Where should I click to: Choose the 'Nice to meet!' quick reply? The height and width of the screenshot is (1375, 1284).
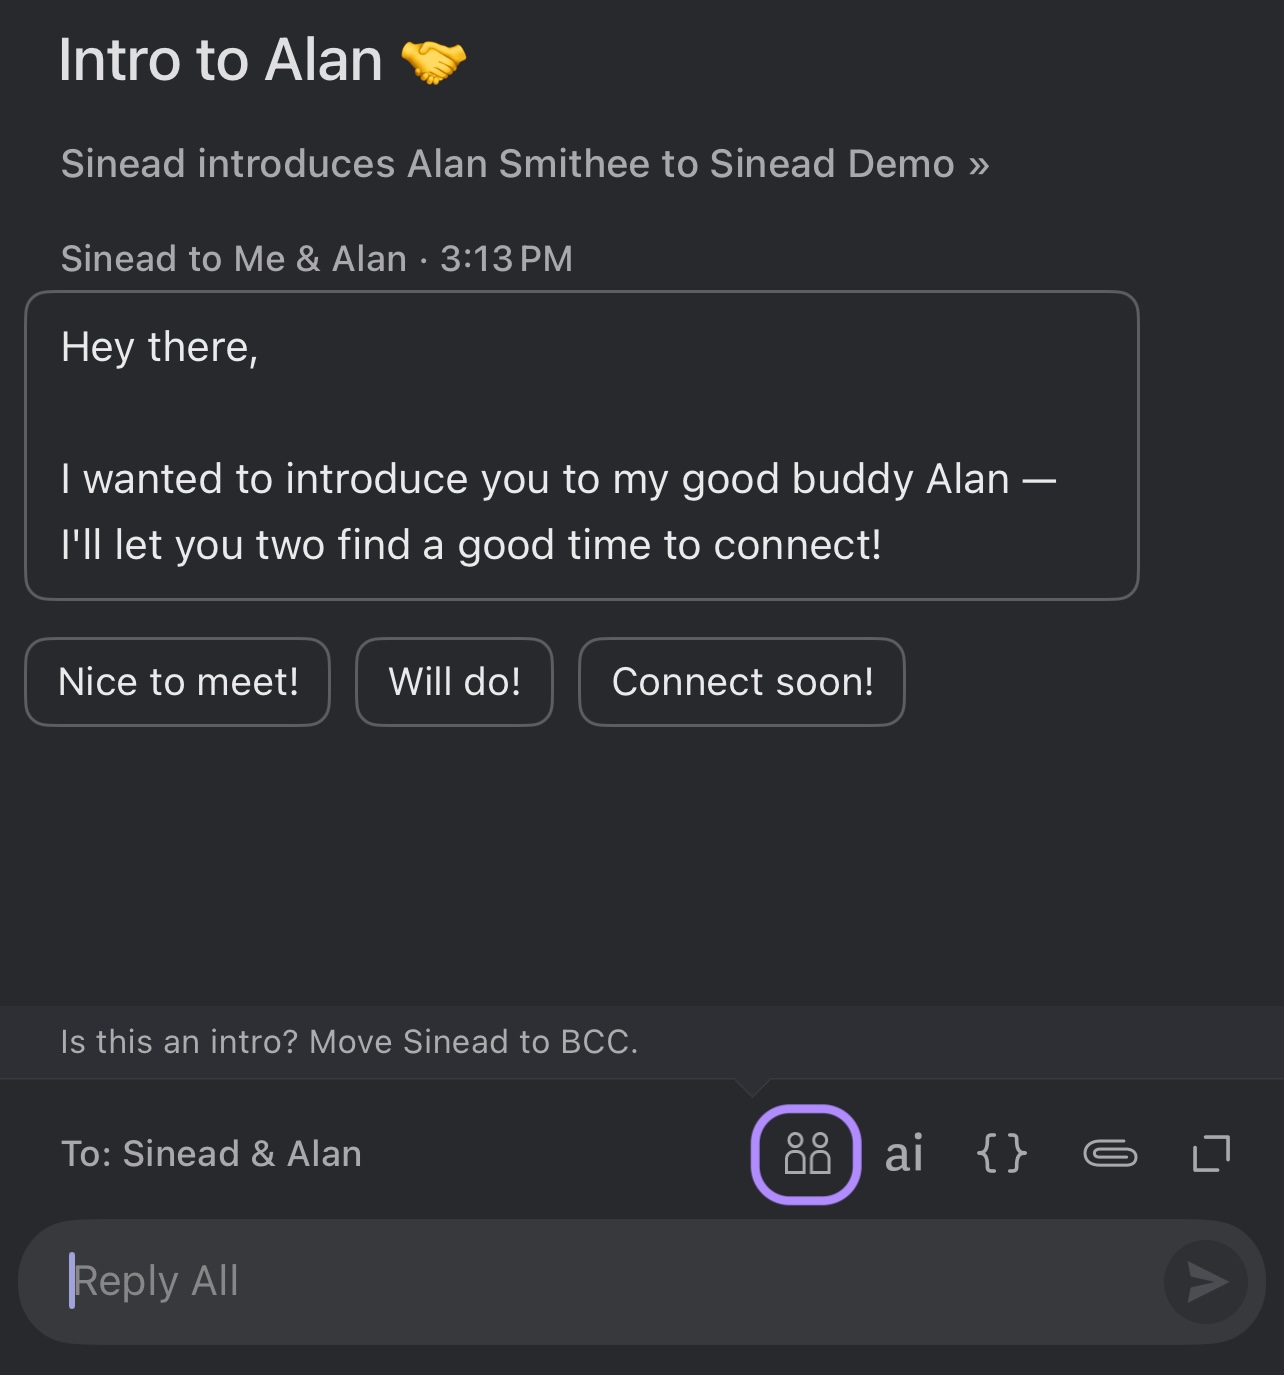(178, 682)
